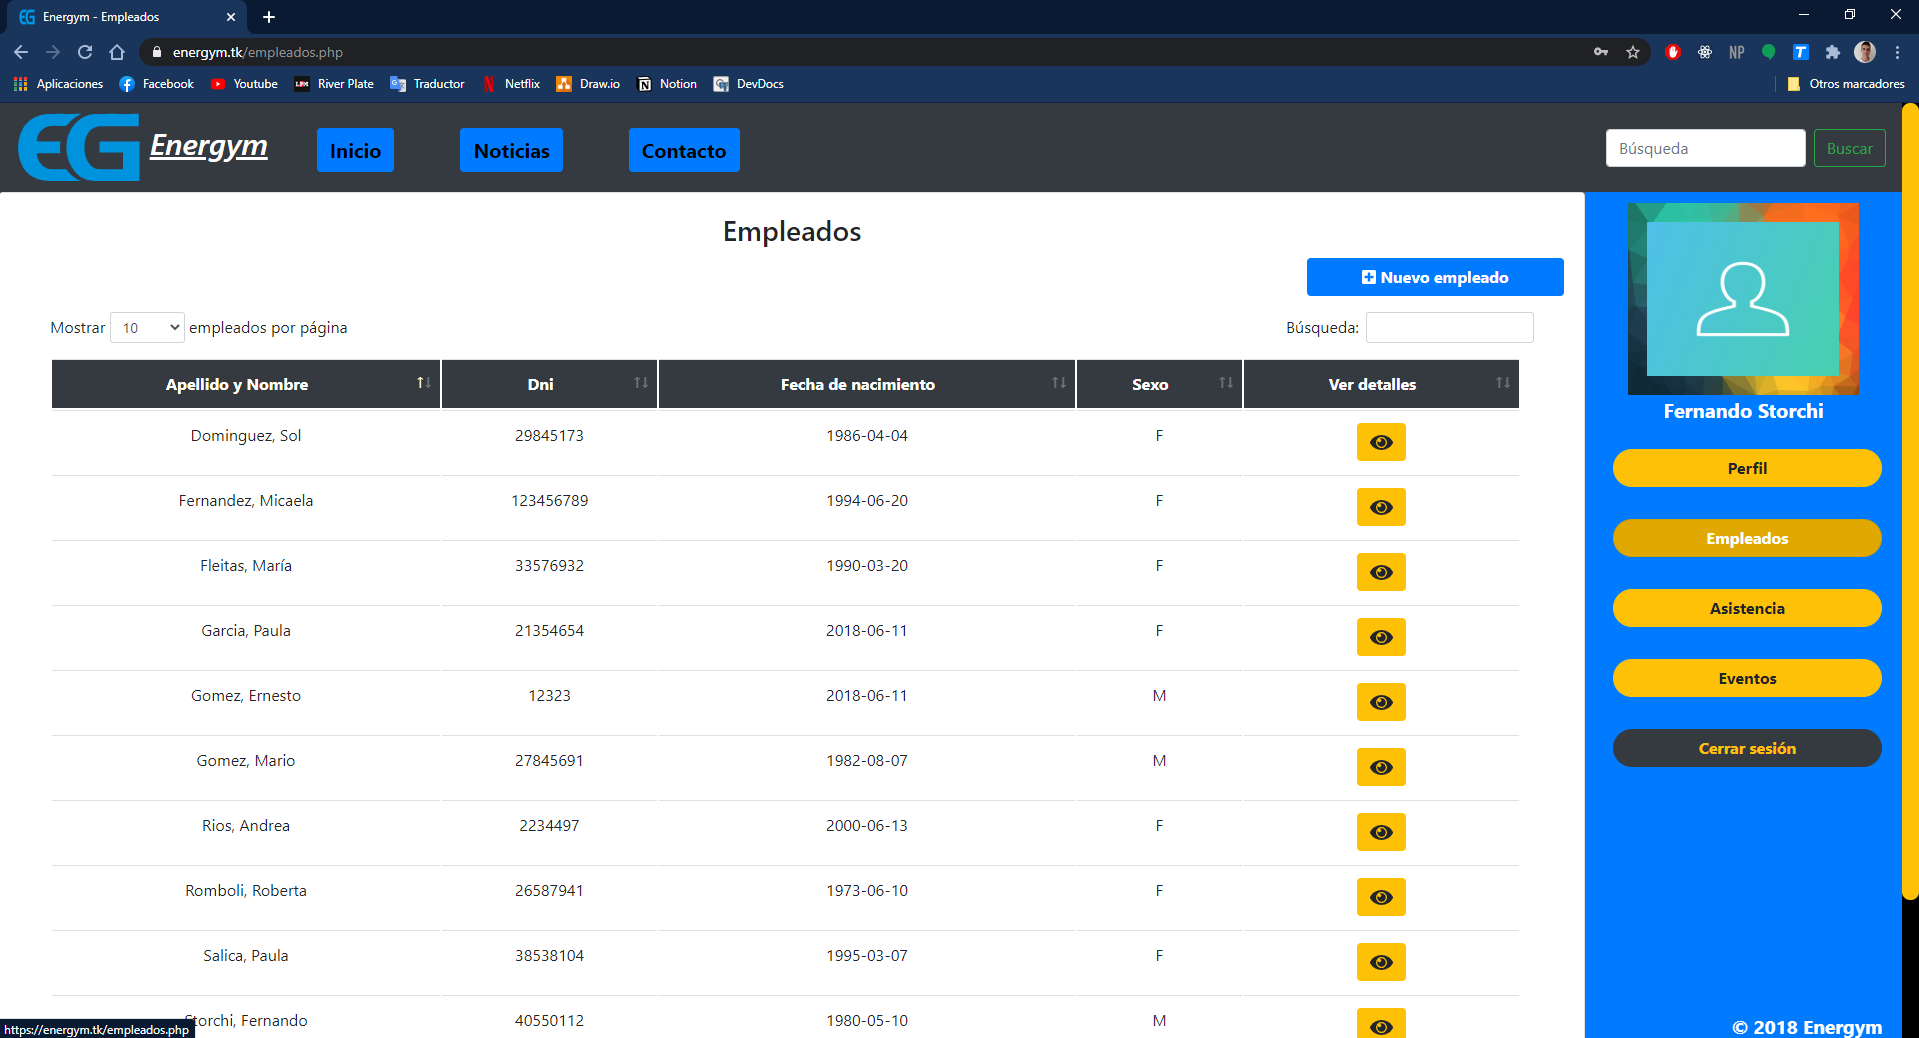This screenshot has width=1919, height=1038.
Task: Open the DevDocs bookmark
Action: pyautogui.click(x=748, y=84)
